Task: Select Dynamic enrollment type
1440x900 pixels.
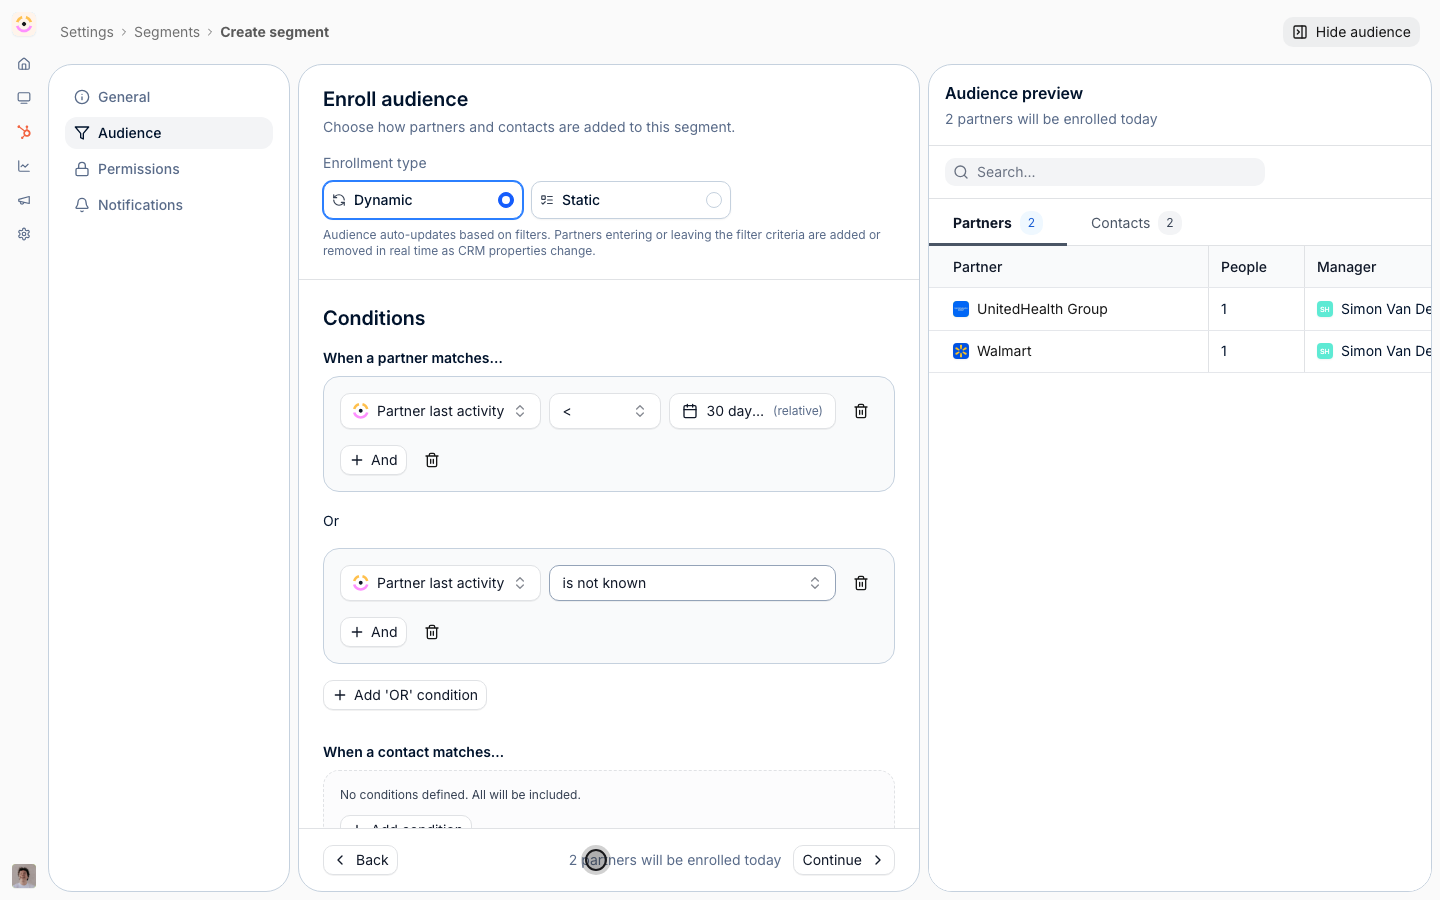Action: pos(423,200)
